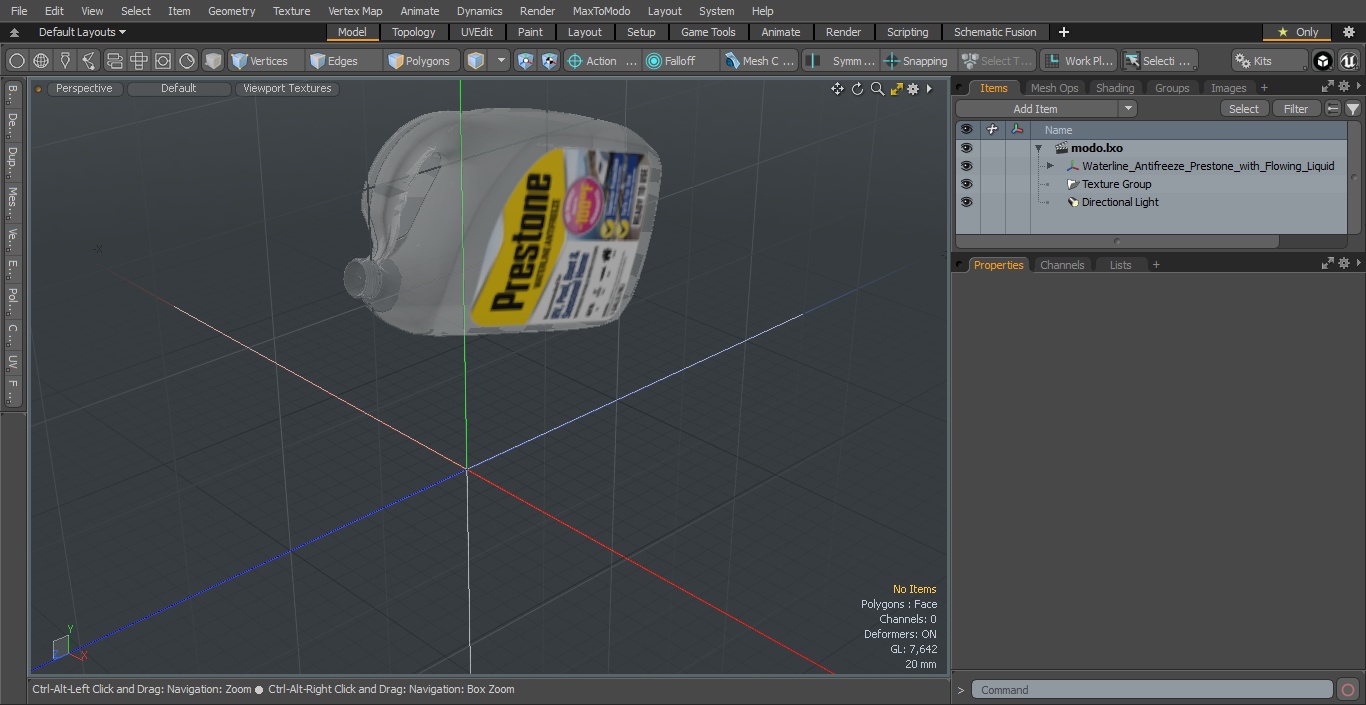The width and height of the screenshot is (1366, 705).
Task: Switch to the Images tab
Action: click(1228, 88)
